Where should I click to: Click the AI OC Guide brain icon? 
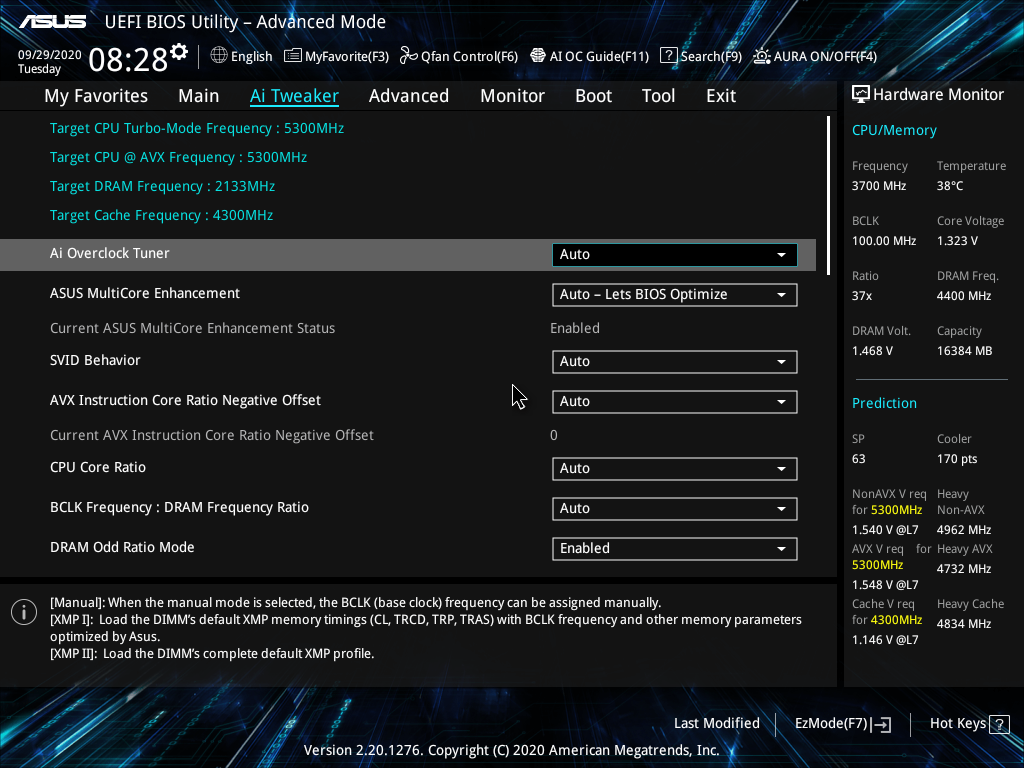point(537,56)
